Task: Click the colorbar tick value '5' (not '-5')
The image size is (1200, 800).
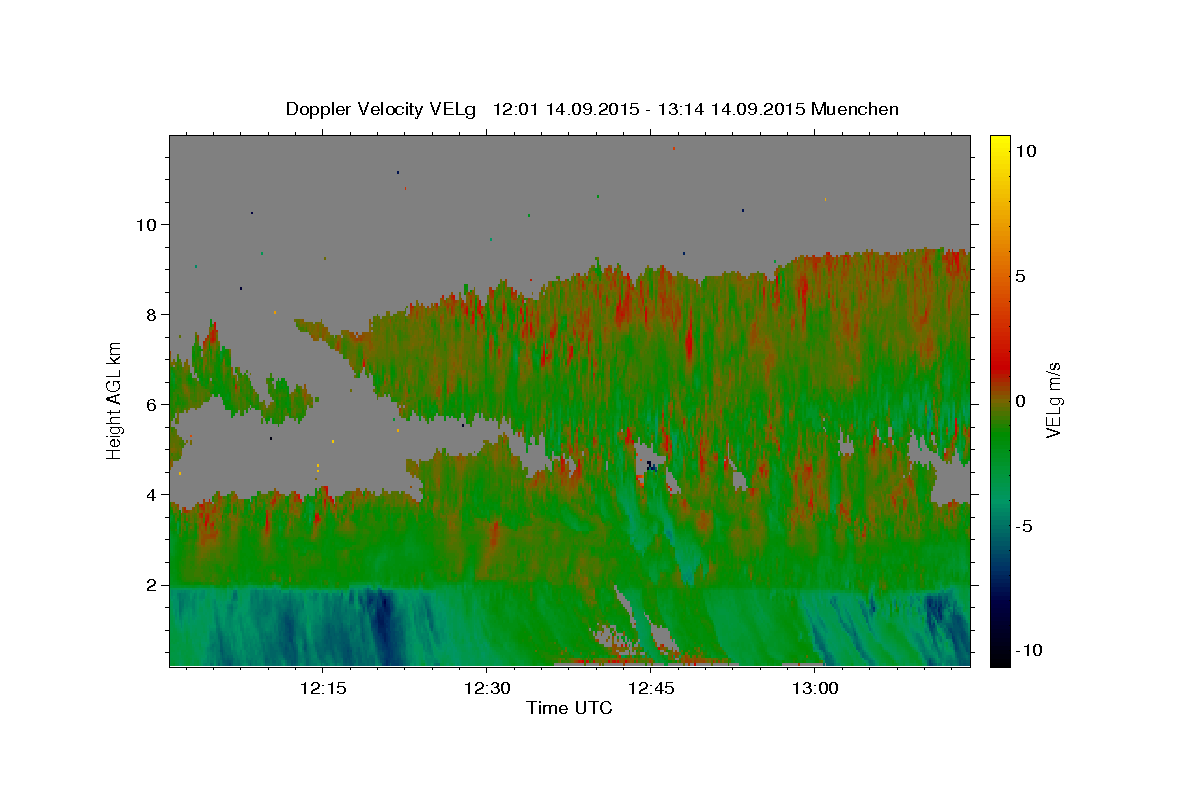Action: 1020,275
